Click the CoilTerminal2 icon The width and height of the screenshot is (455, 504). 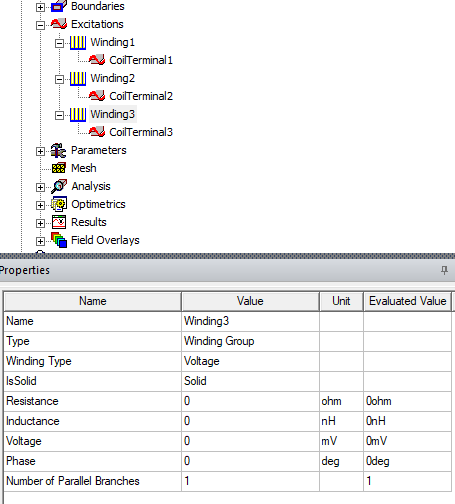pos(97,96)
